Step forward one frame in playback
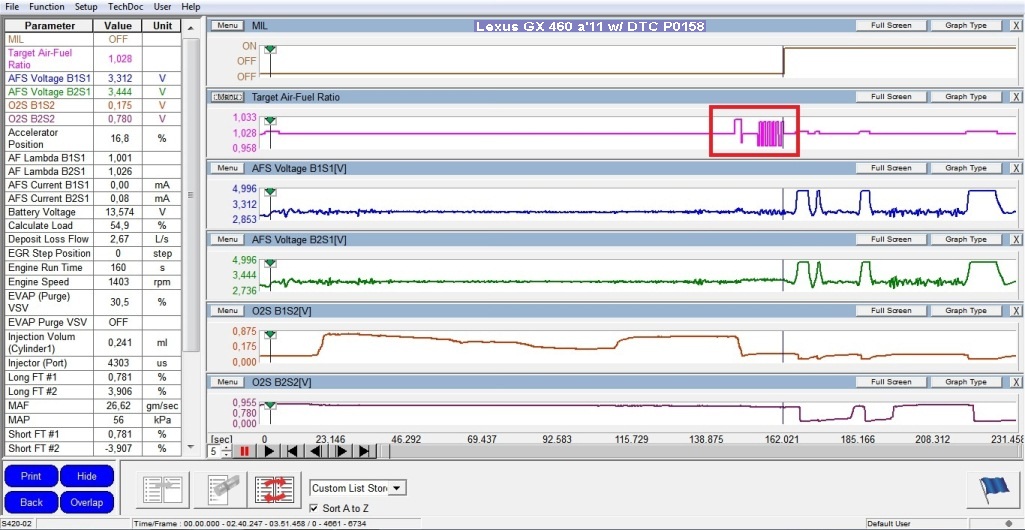This screenshot has width=1025, height=530. (341, 452)
